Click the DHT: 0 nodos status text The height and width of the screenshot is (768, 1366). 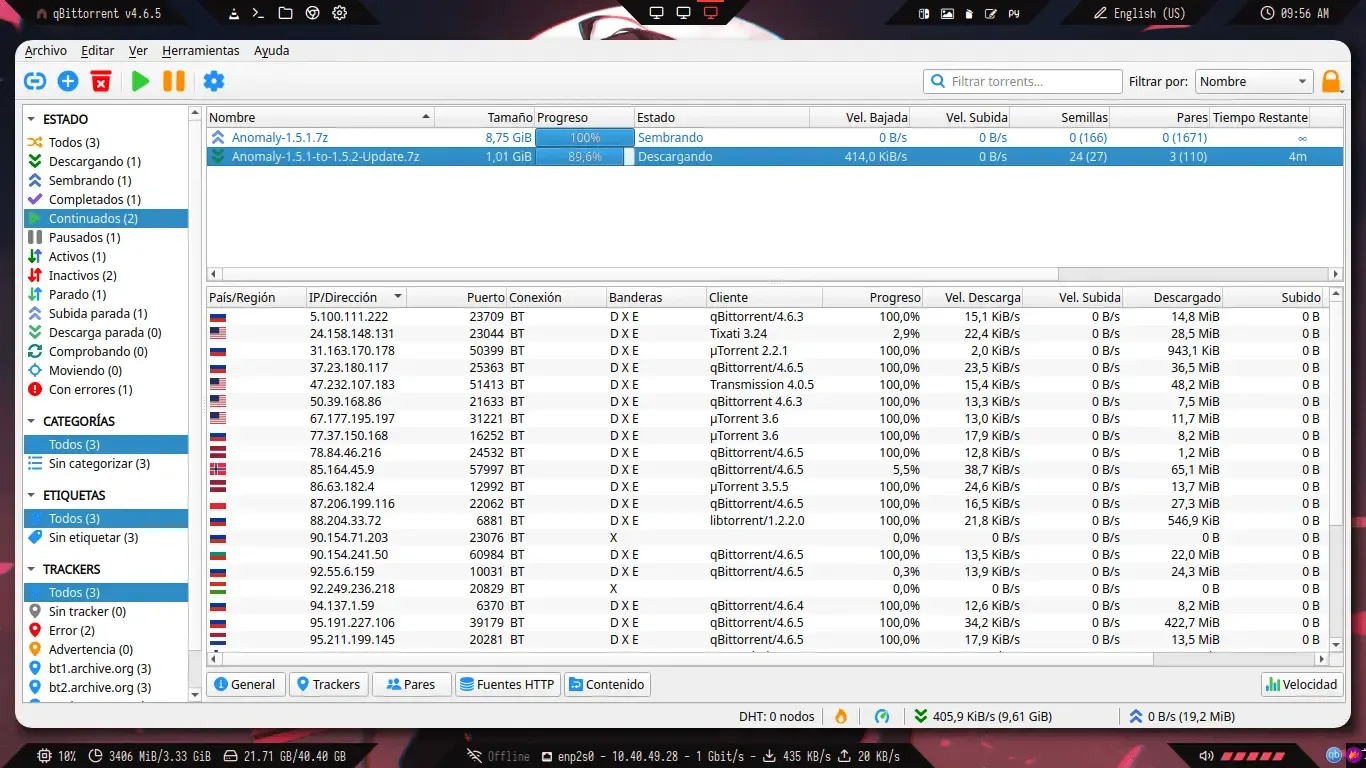[776, 716]
